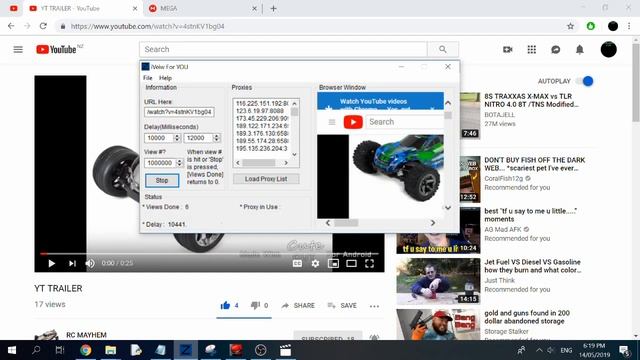The width and height of the screenshot is (640, 360).
Task: Open the RC MAYHEM channel link
Action: click(87, 335)
